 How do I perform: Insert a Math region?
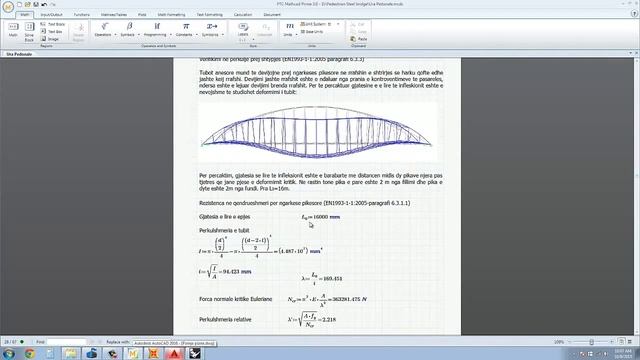[13, 31]
